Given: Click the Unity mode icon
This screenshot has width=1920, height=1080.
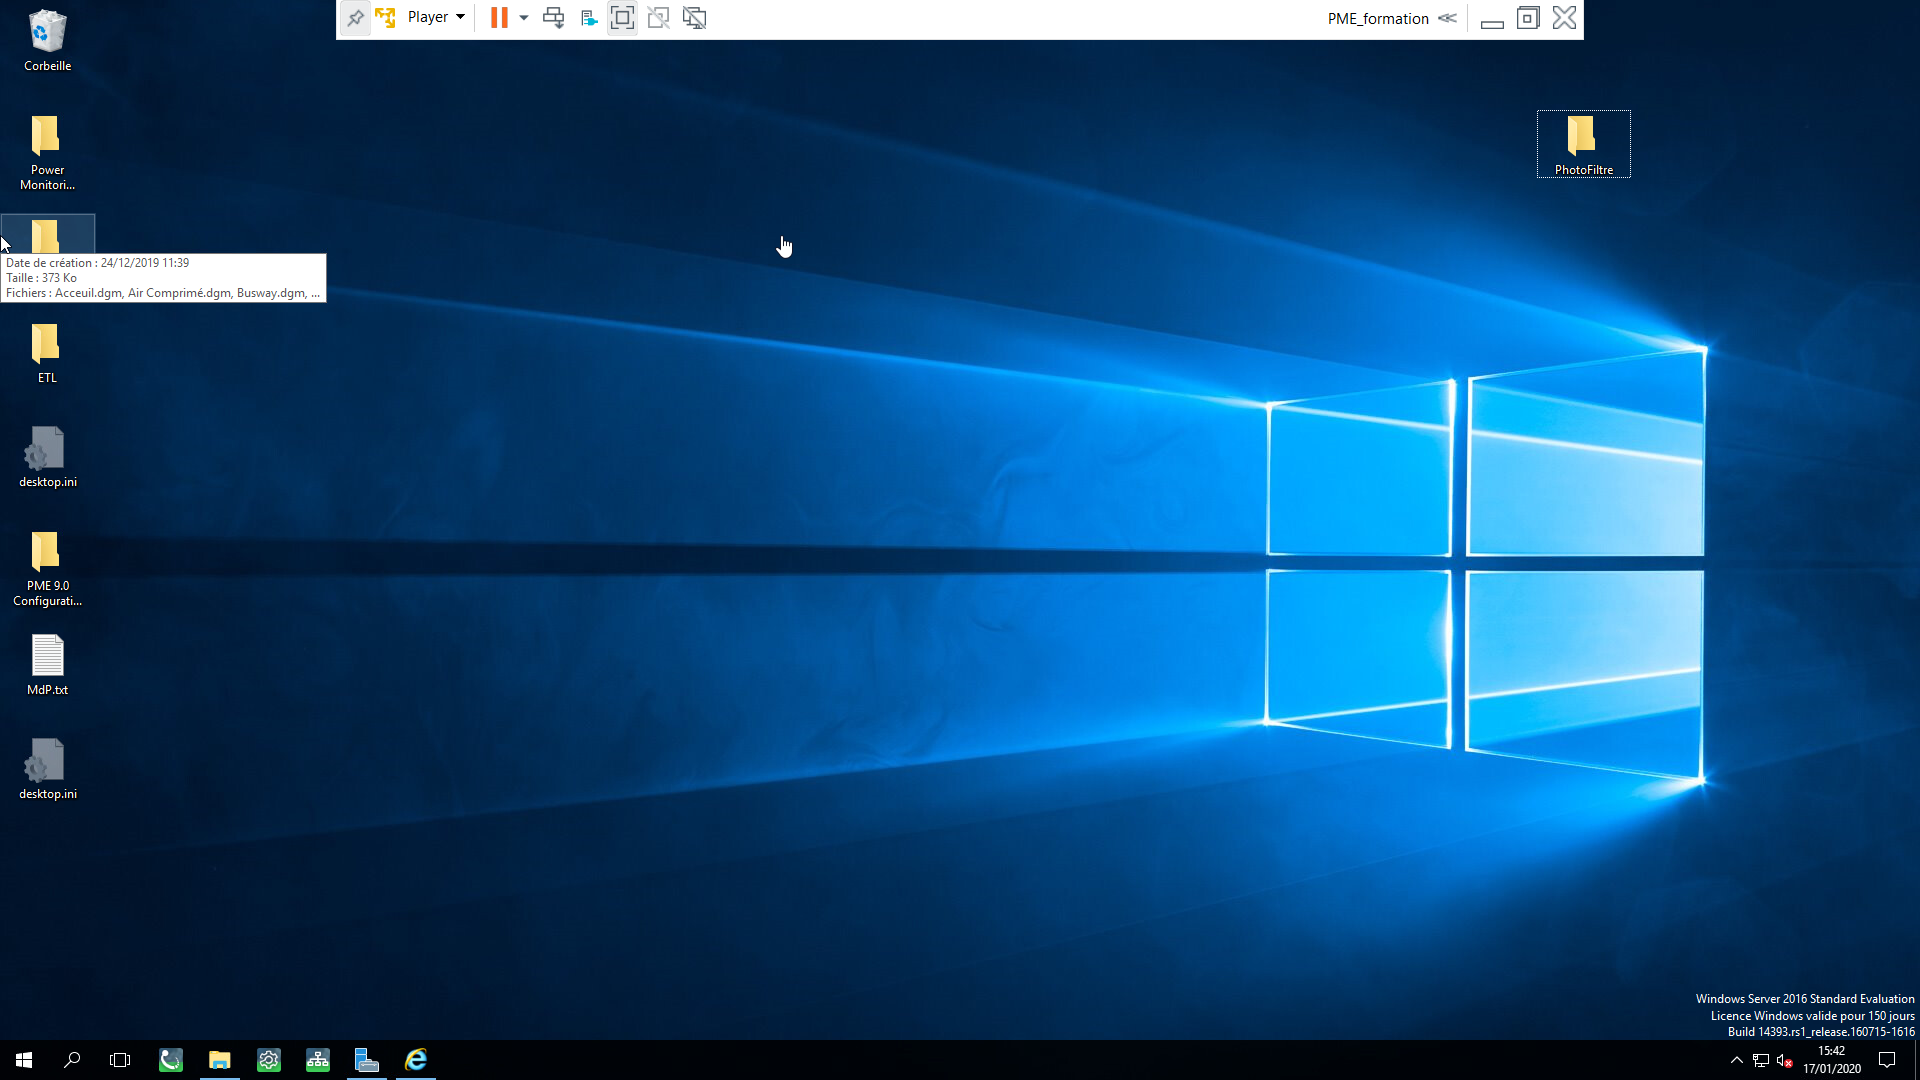Looking at the screenshot, I should pos(658,18).
